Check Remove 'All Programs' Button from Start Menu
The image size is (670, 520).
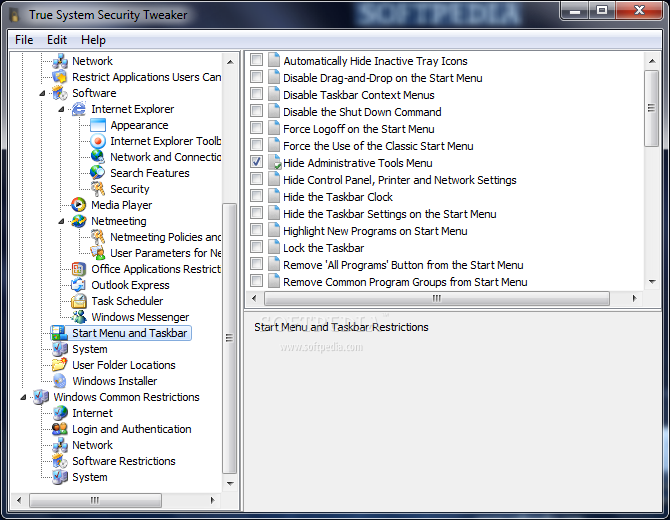256,264
